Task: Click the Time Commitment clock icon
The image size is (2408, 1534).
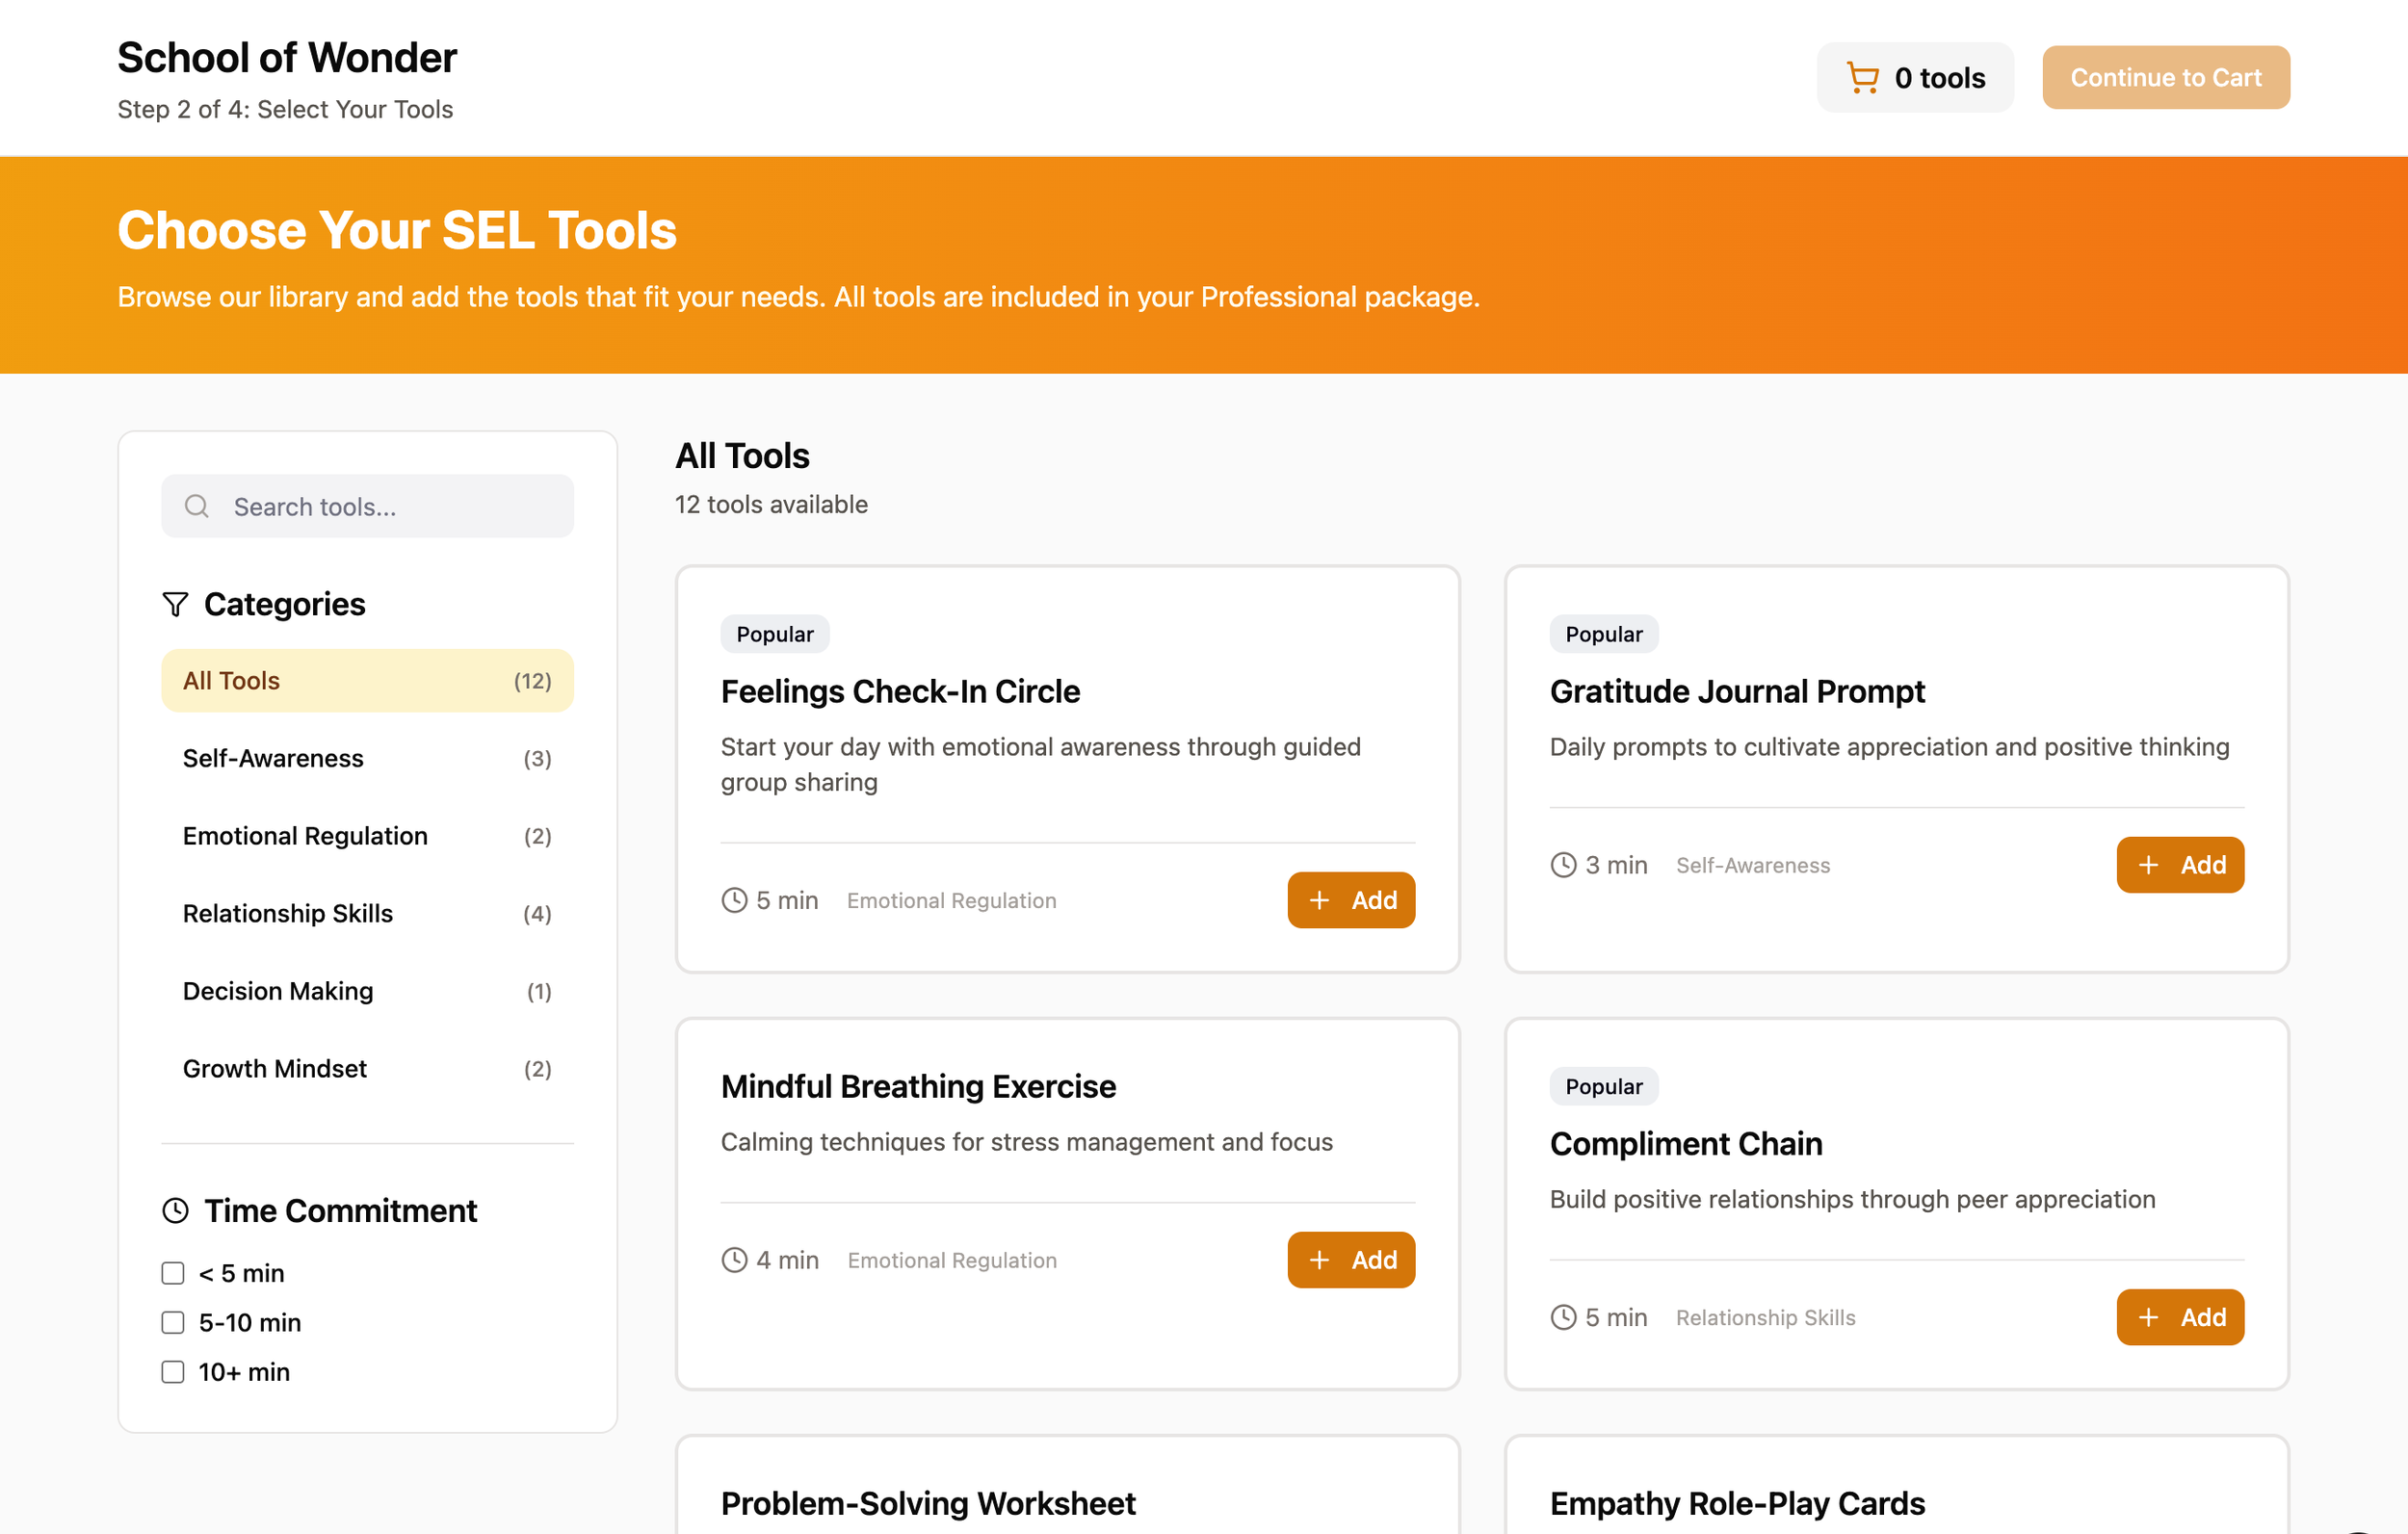Action: (x=175, y=1211)
